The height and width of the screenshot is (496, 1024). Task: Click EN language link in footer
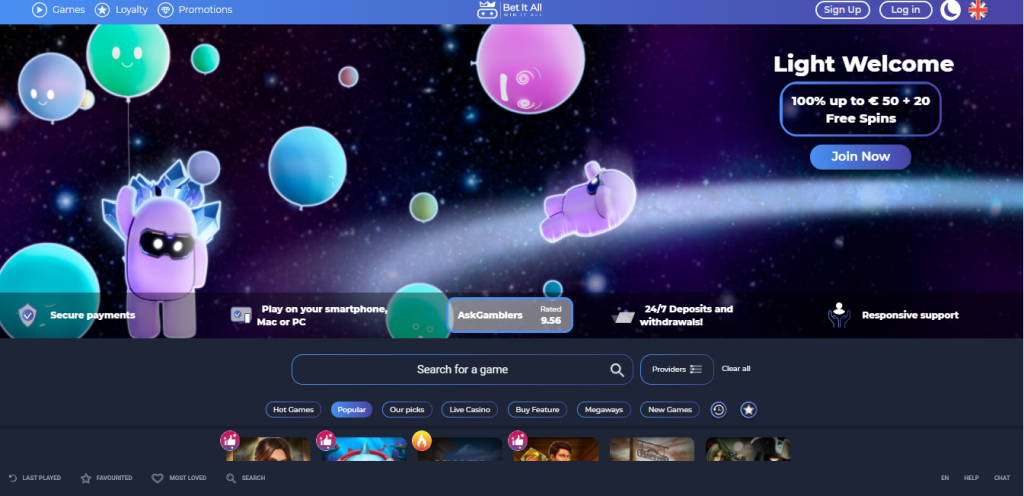[945, 478]
